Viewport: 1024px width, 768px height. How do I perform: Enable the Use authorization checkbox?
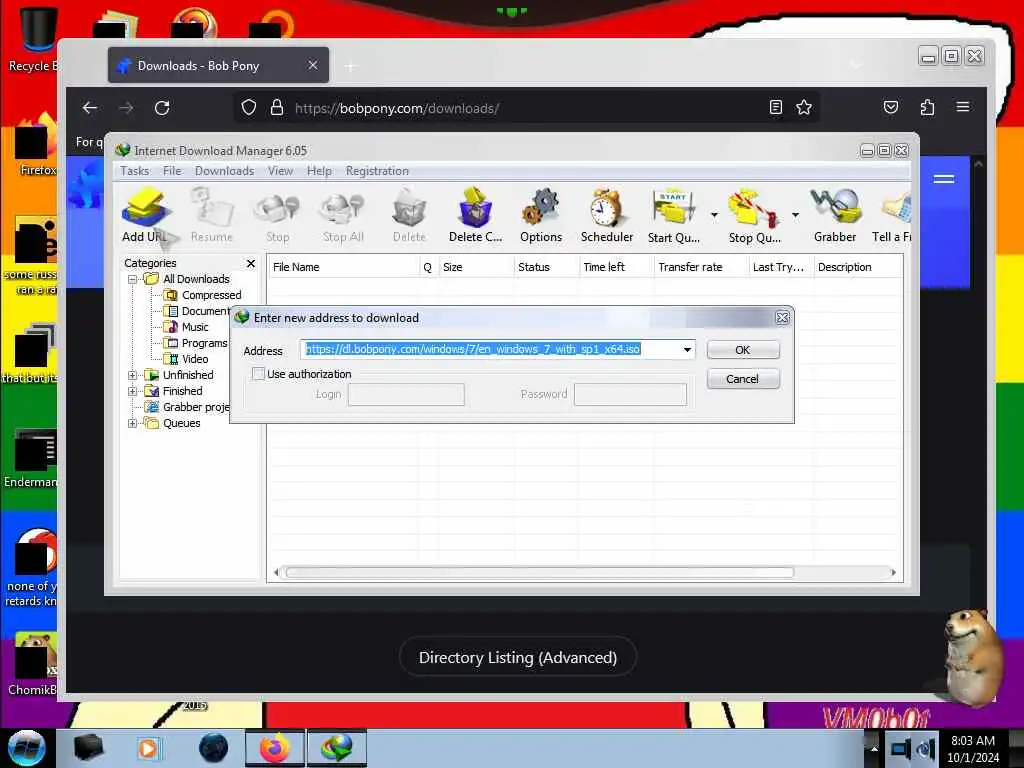tap(259, 374)
